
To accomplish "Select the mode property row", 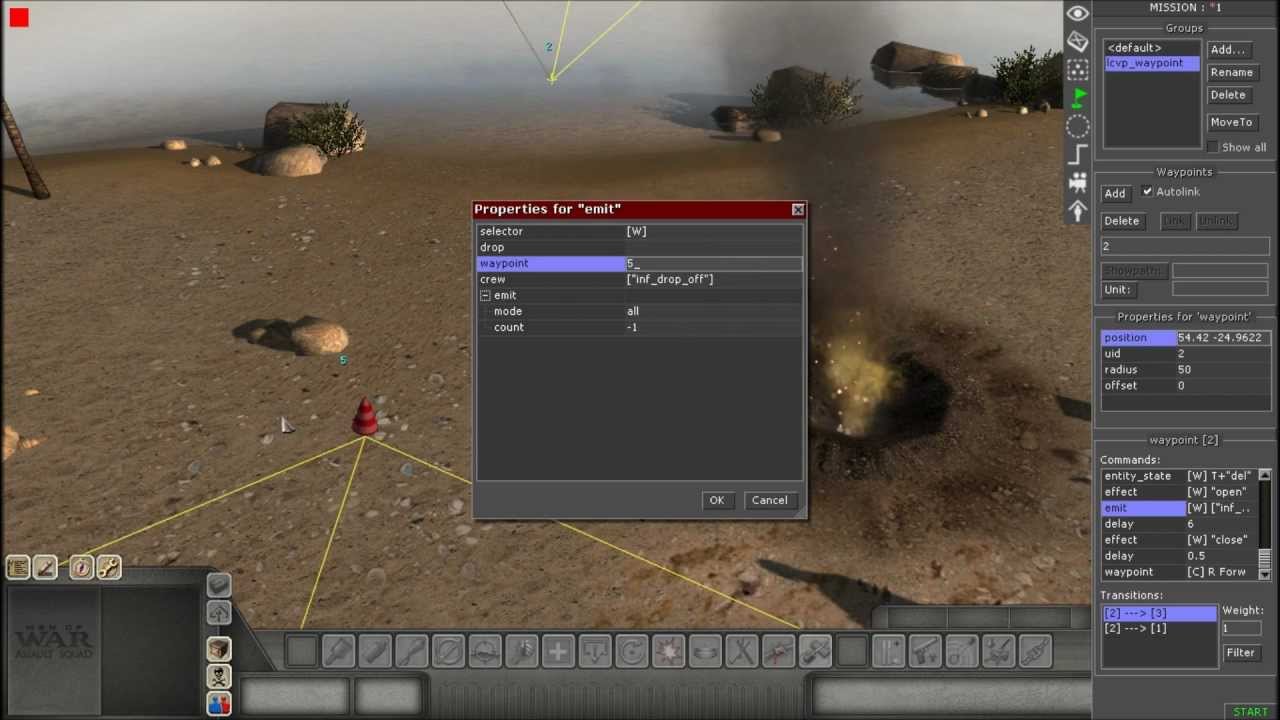I will 639,311.
